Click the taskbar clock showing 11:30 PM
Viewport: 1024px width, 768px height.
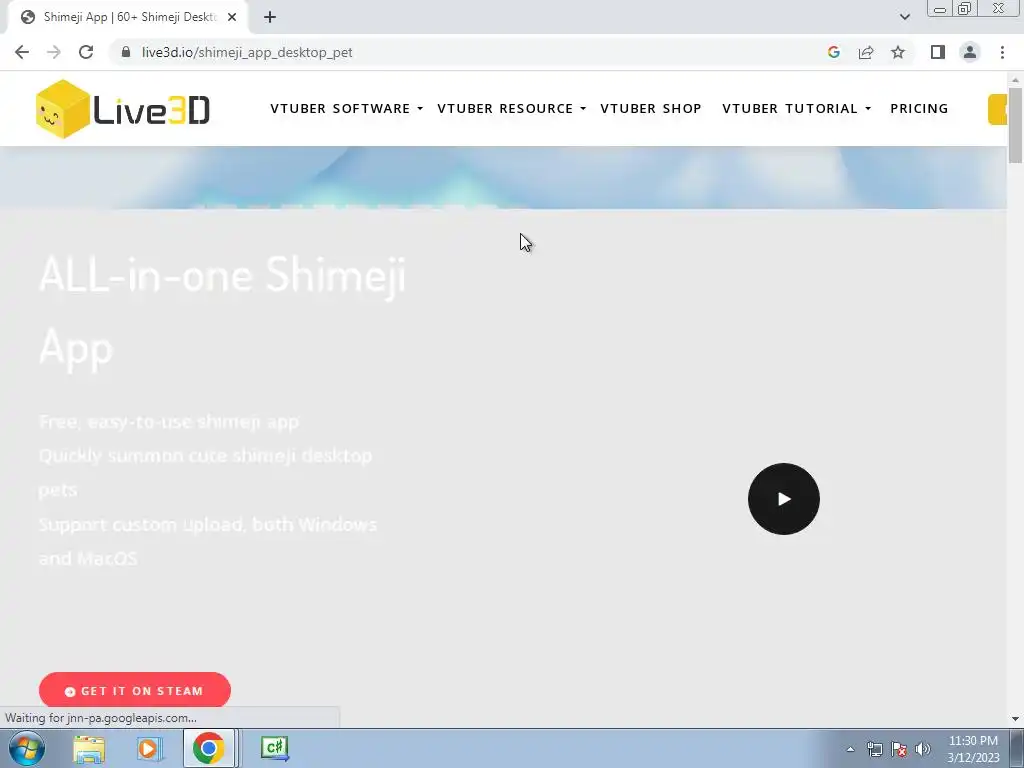pyautogui.click(x=973, y=749)
